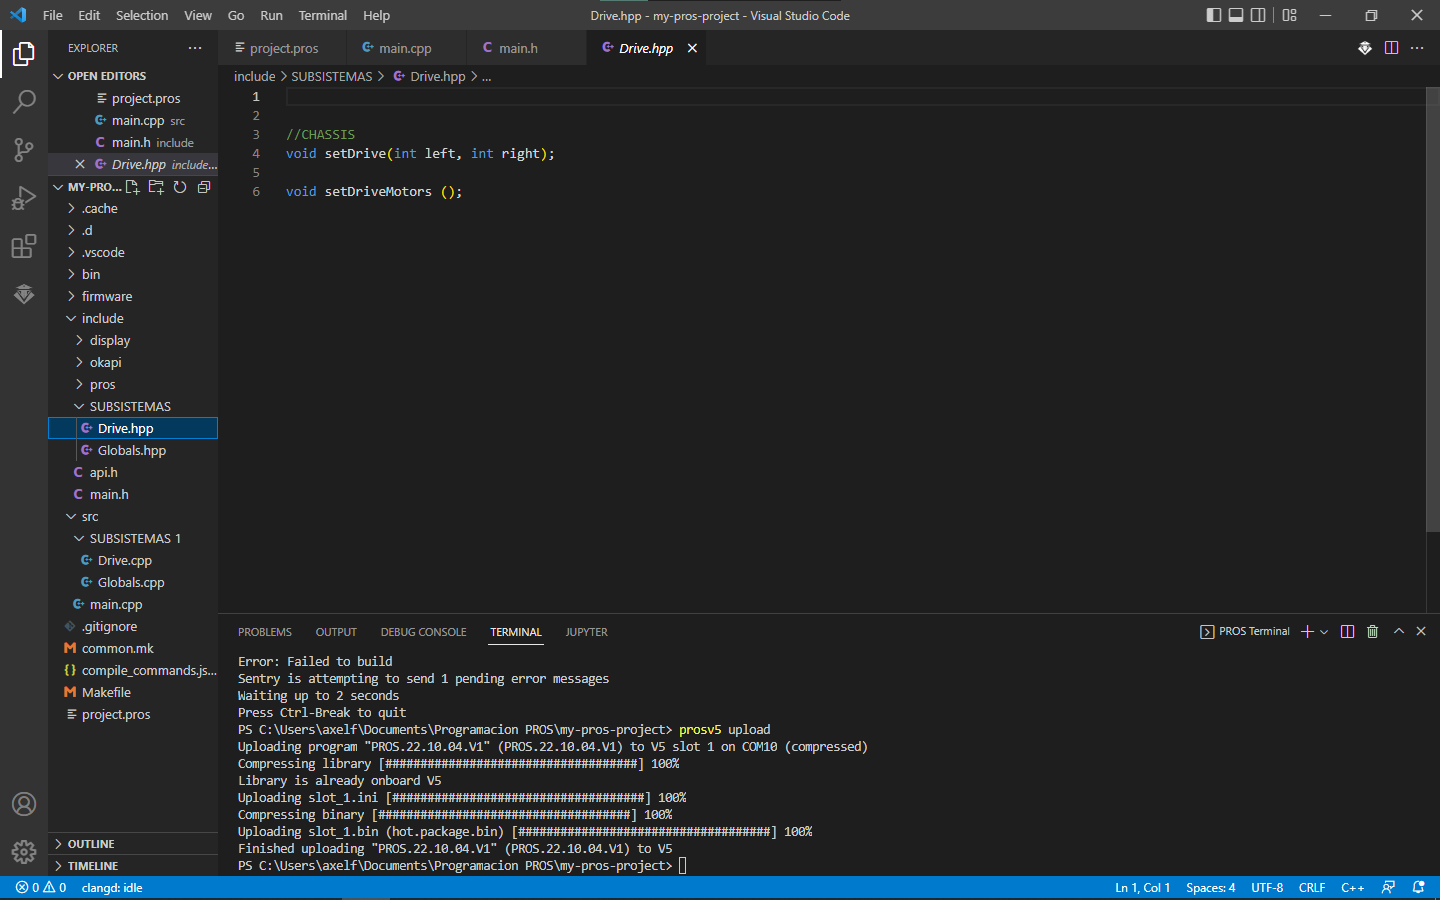
Task: Maximize the terminal panel size
Action: [1399, 631]
